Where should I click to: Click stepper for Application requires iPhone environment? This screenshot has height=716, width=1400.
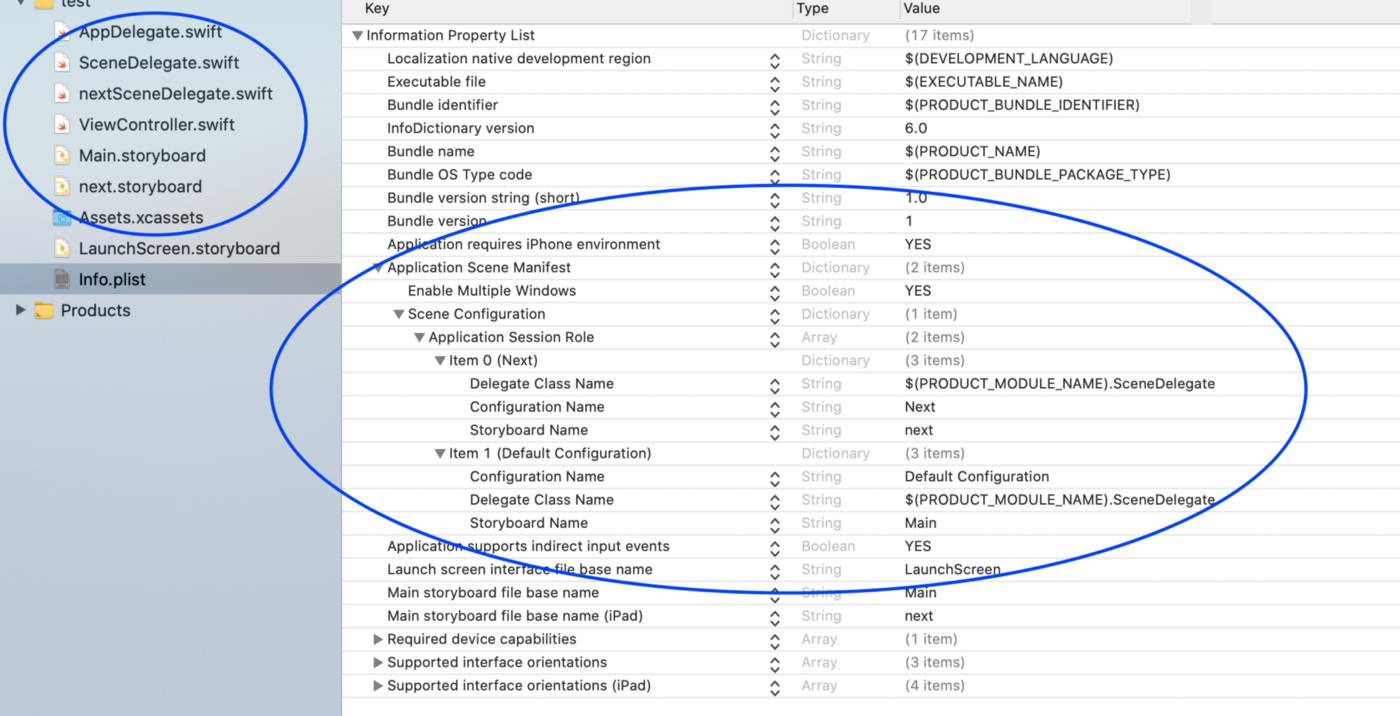pyautogui.click(x=775, y=246)
